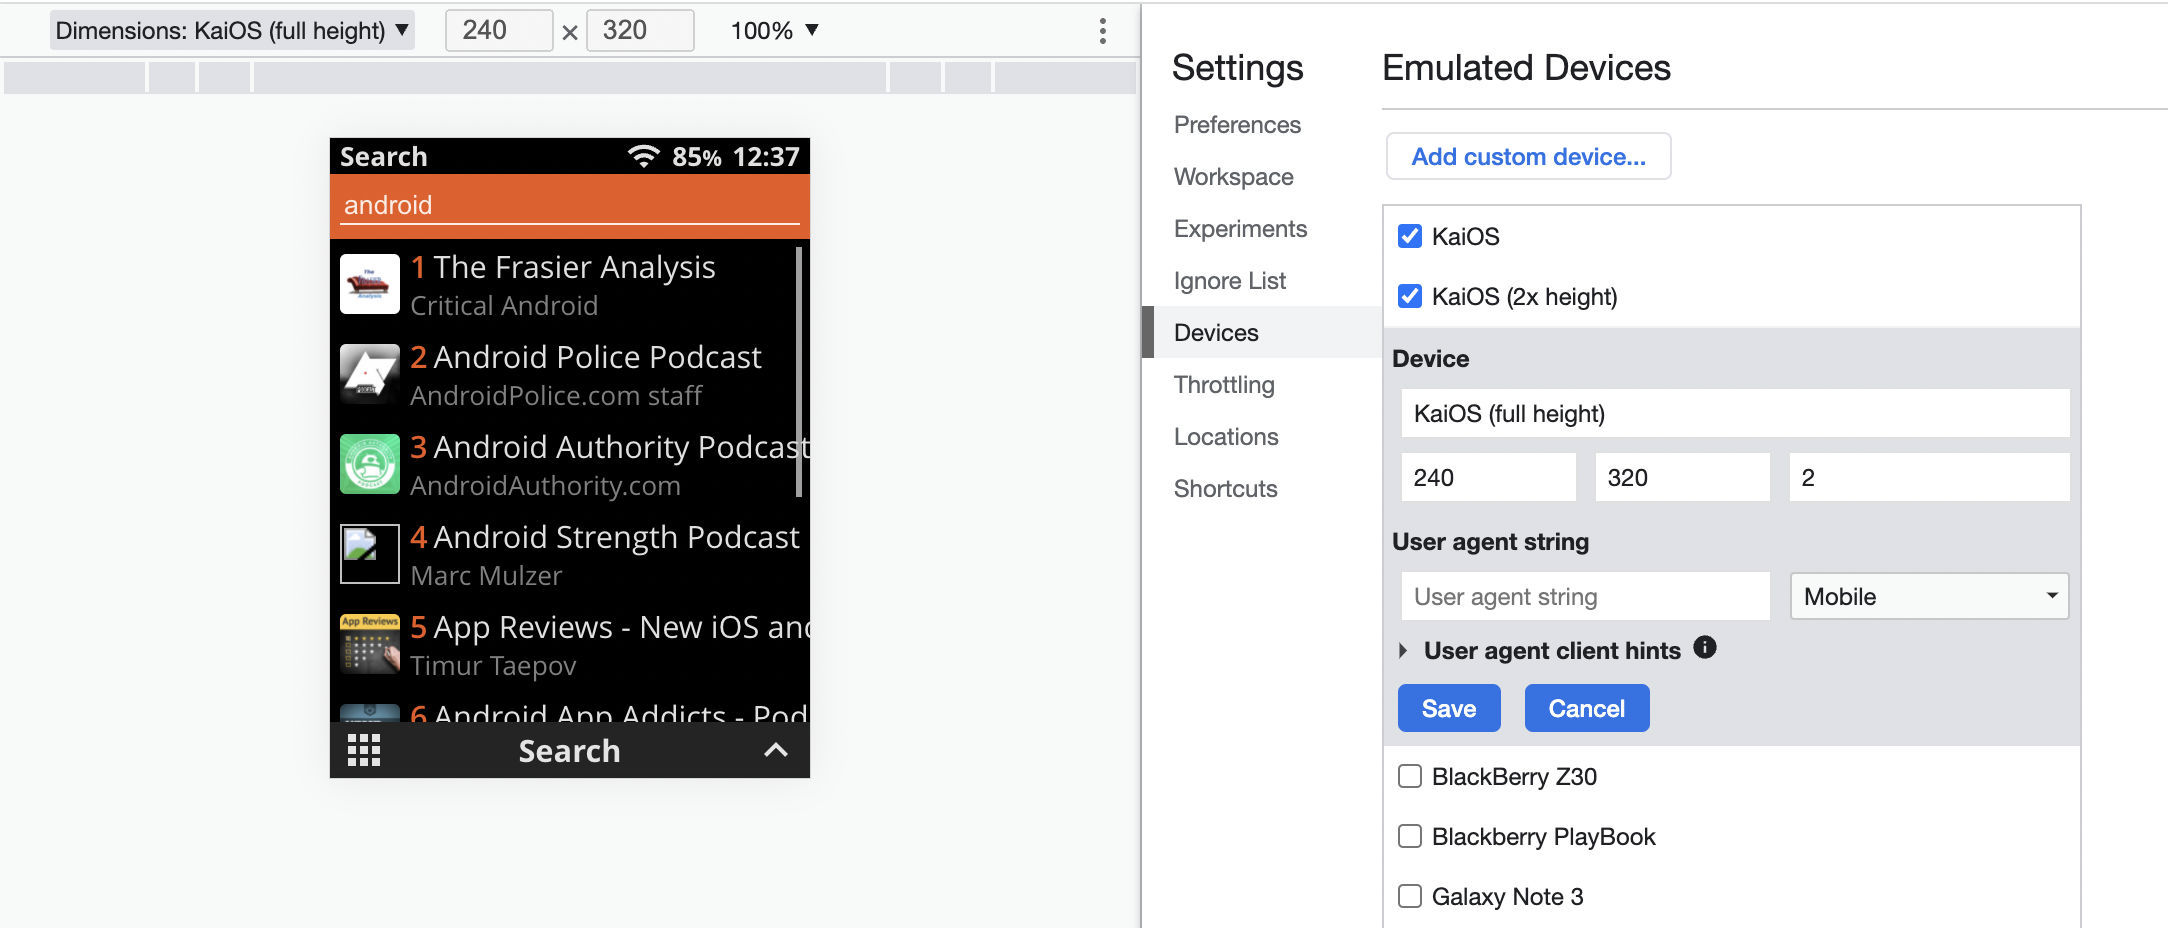The height and width of the screenshot is (928, 2168).
Task: Click "Timur Taepov" author text
Action: [x=493, y=666]
